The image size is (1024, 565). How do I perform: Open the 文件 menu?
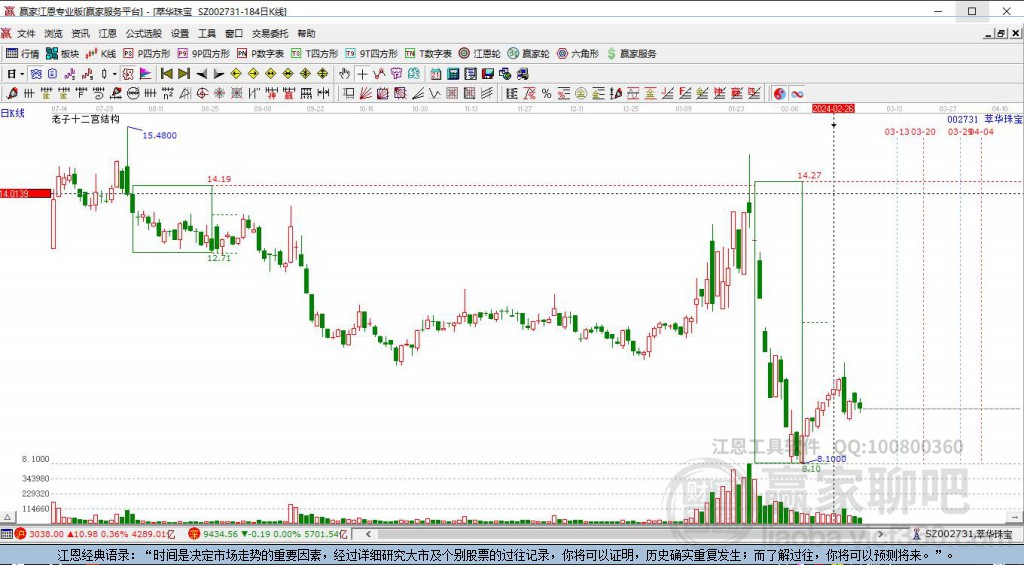[26, 33]
